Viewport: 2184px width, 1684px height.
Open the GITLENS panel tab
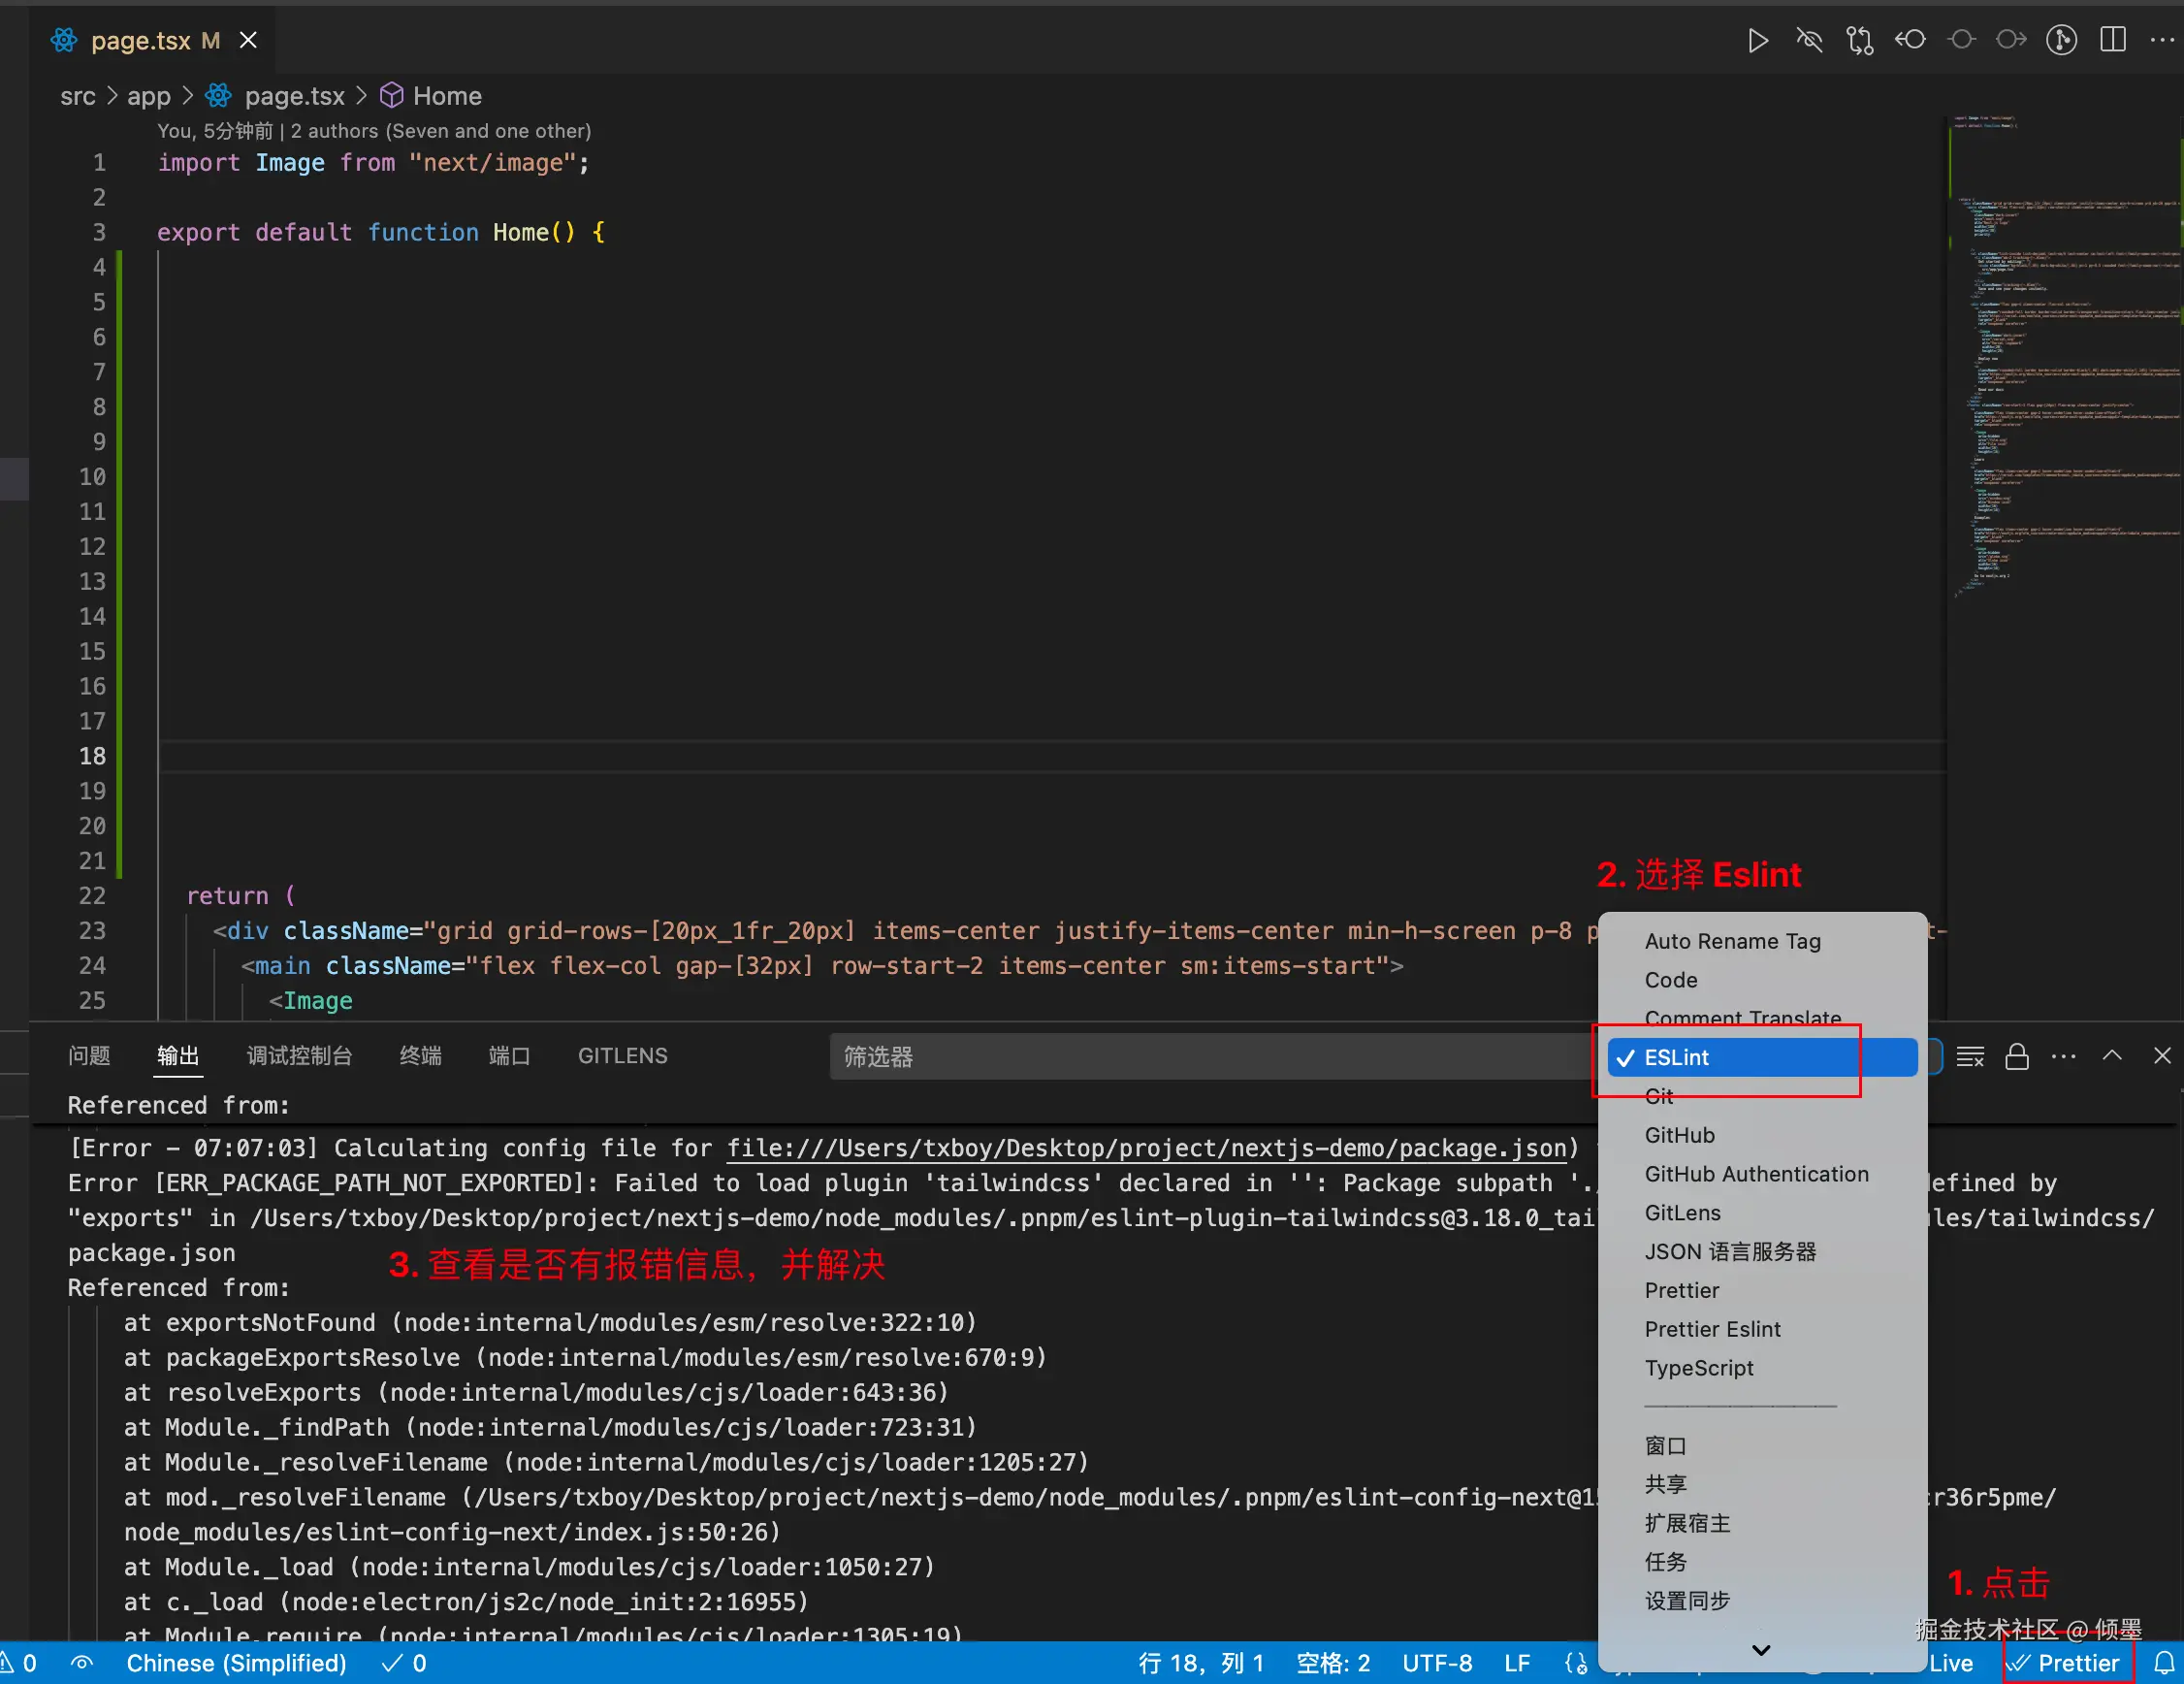[622, 1056]
